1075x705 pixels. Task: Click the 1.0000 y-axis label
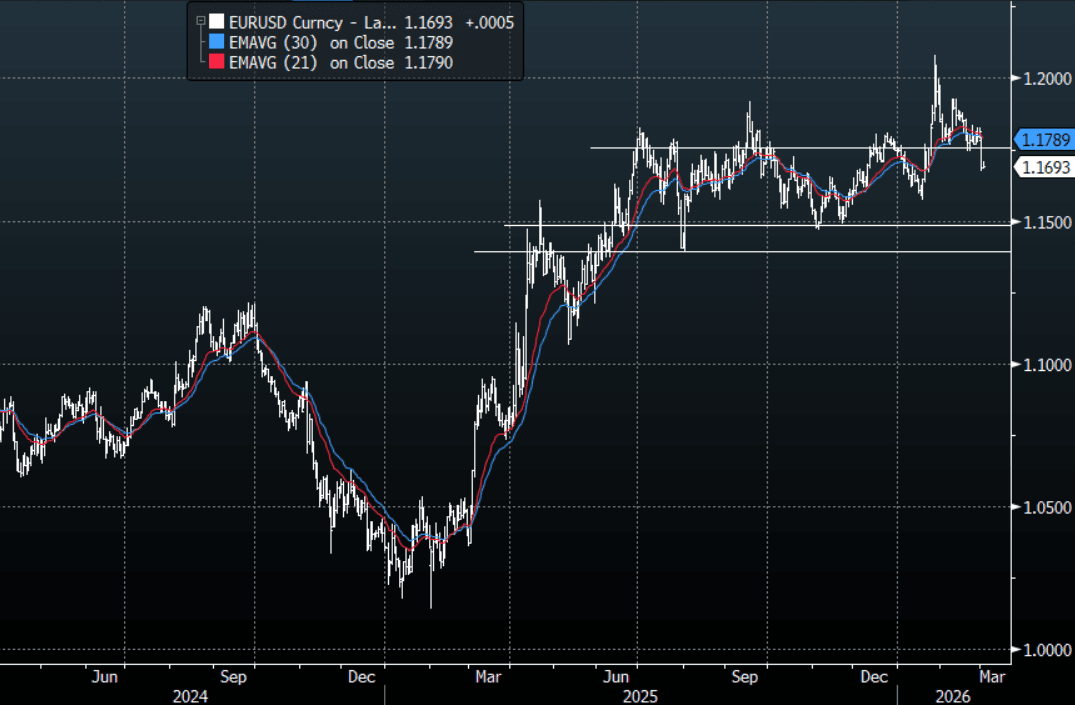point(1043,650)
